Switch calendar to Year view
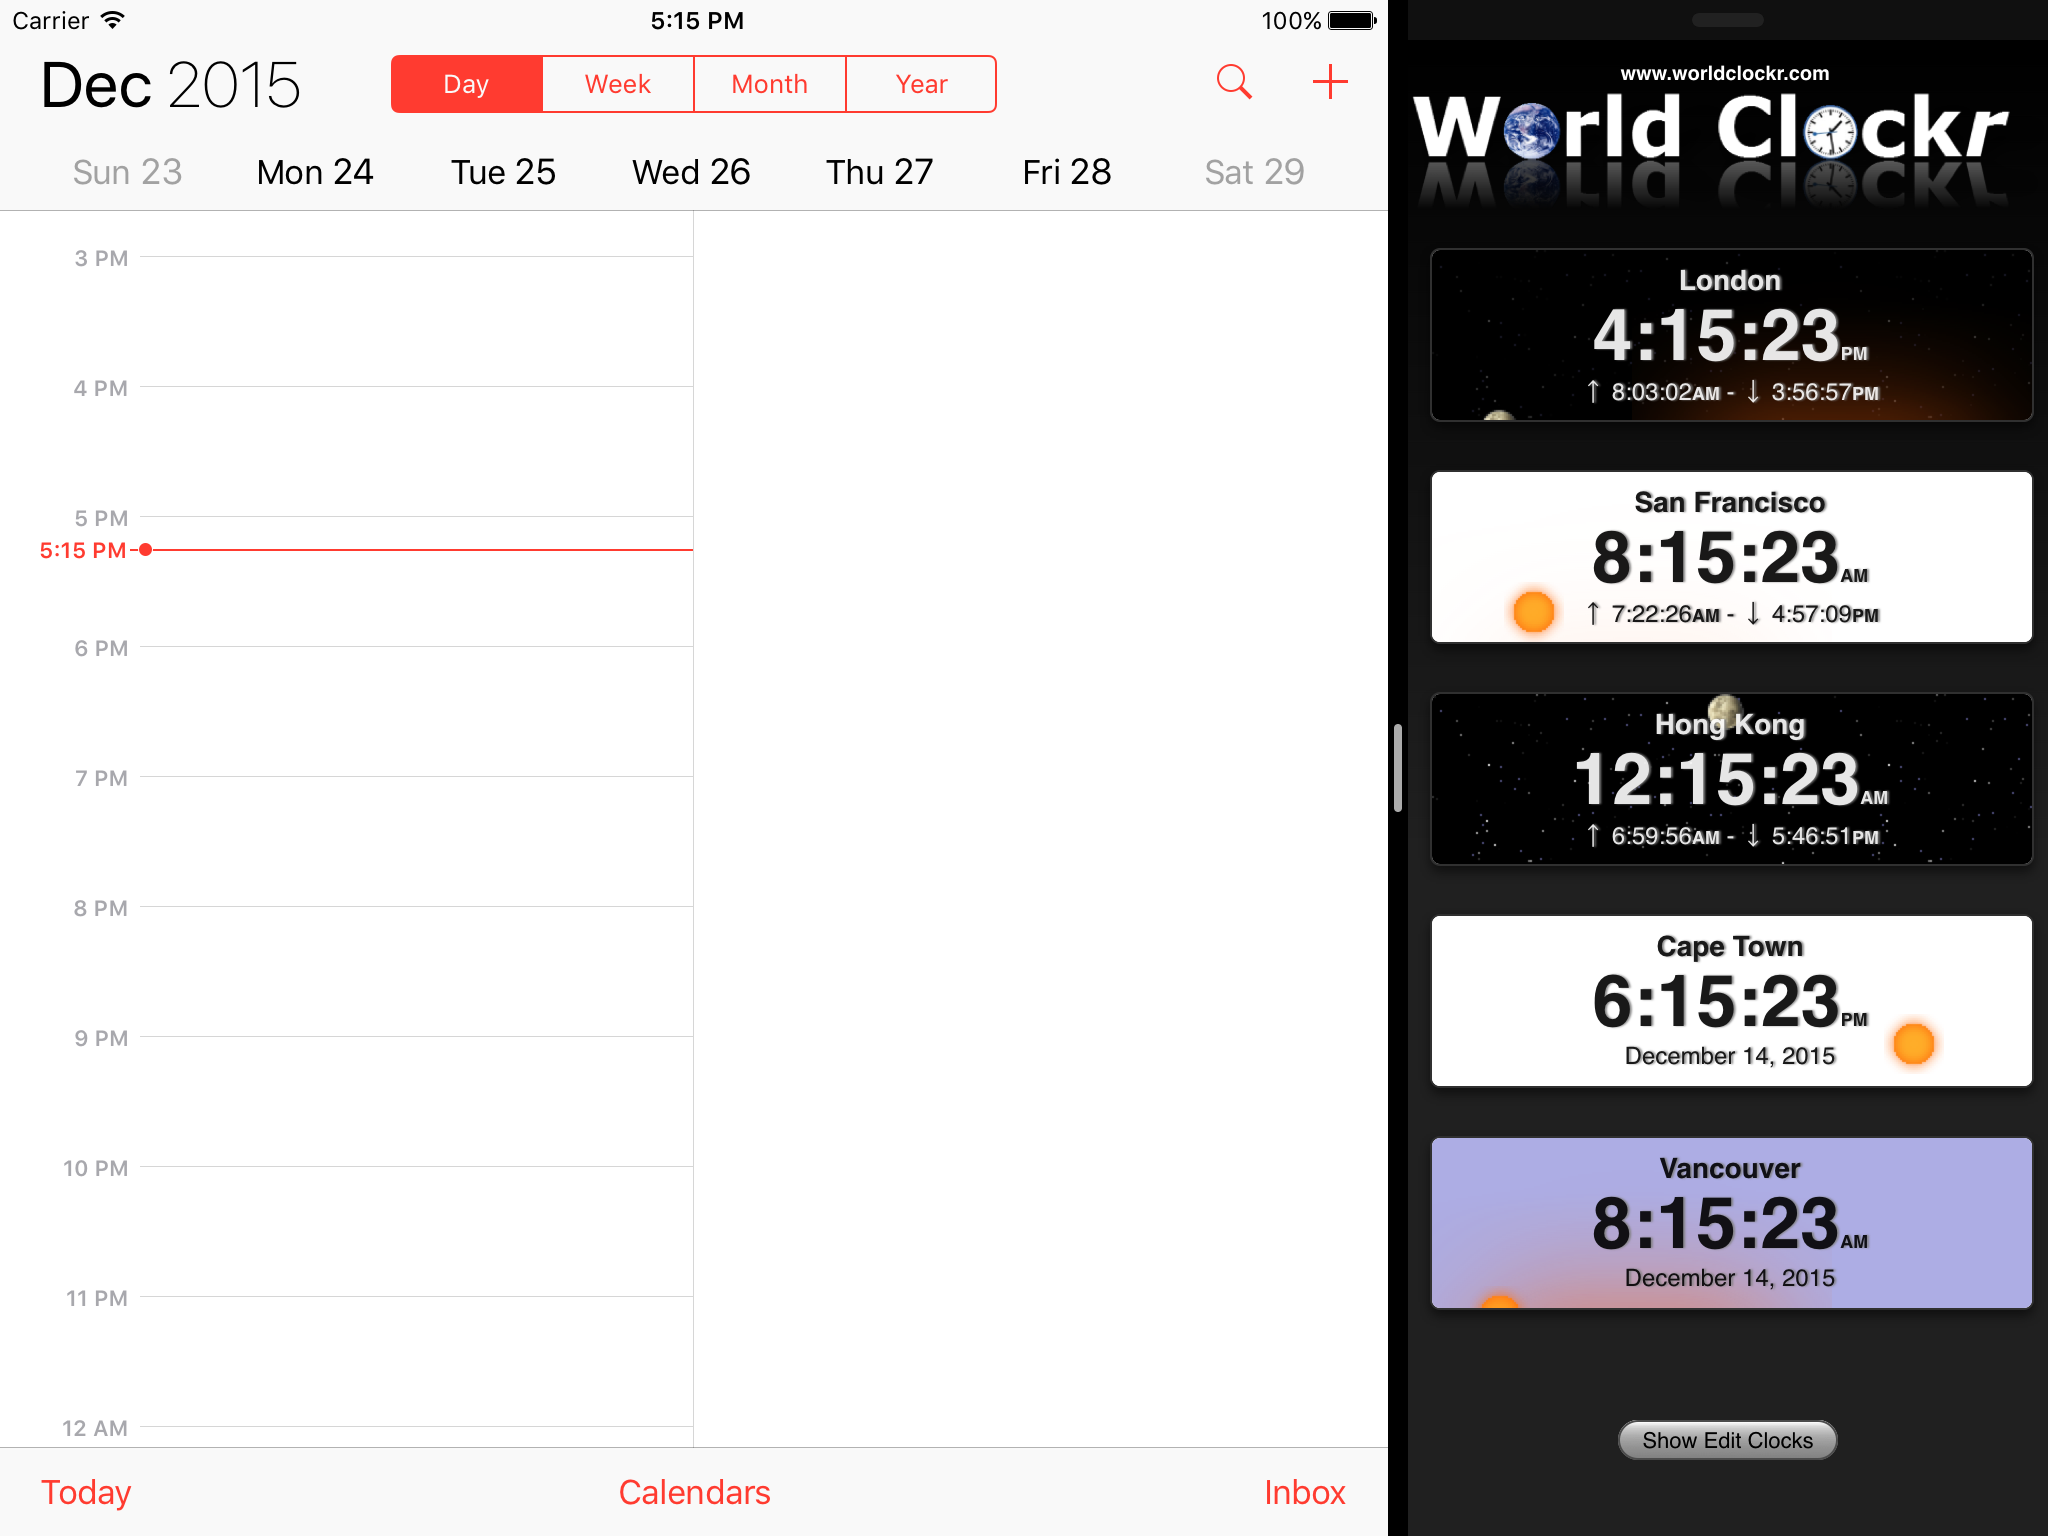Viewport: 2048px width, 1536px height. coord(921,84)
